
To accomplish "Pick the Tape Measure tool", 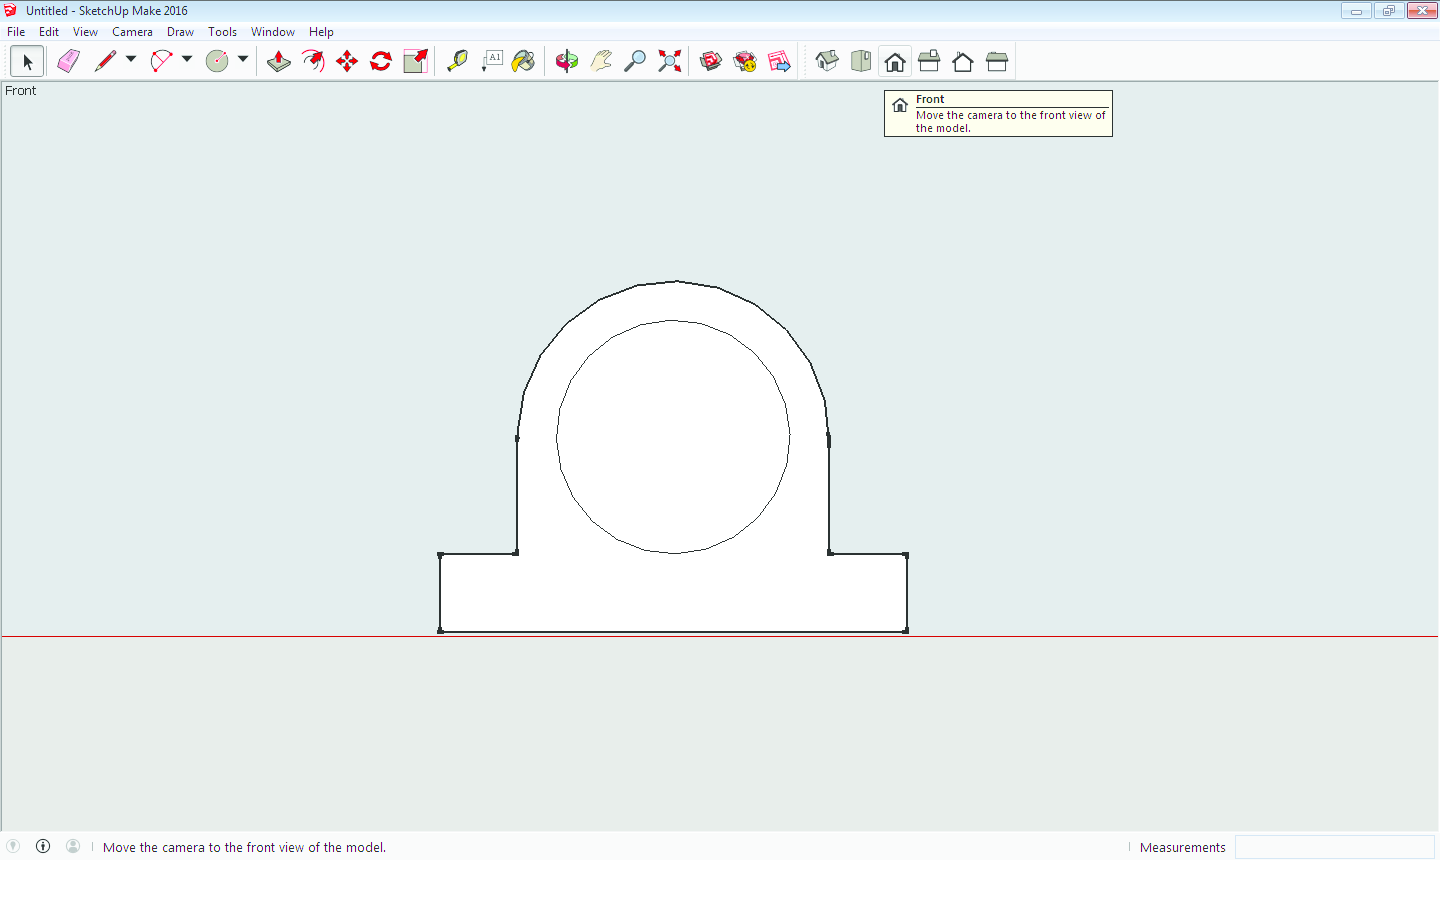I will [x=457, y=61].
